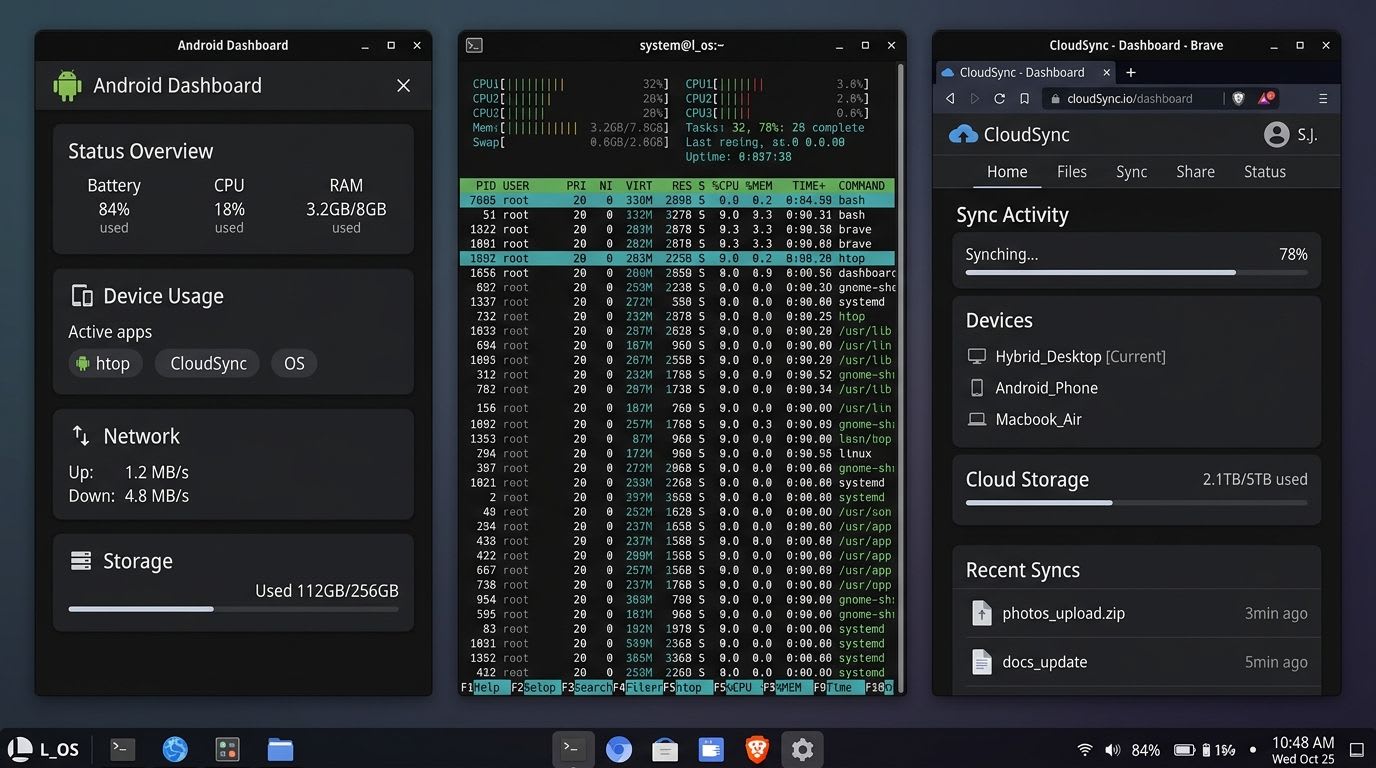Click the terminal icon in the htop title bar
Screen dimensions: 1376x768
(475, 45)
